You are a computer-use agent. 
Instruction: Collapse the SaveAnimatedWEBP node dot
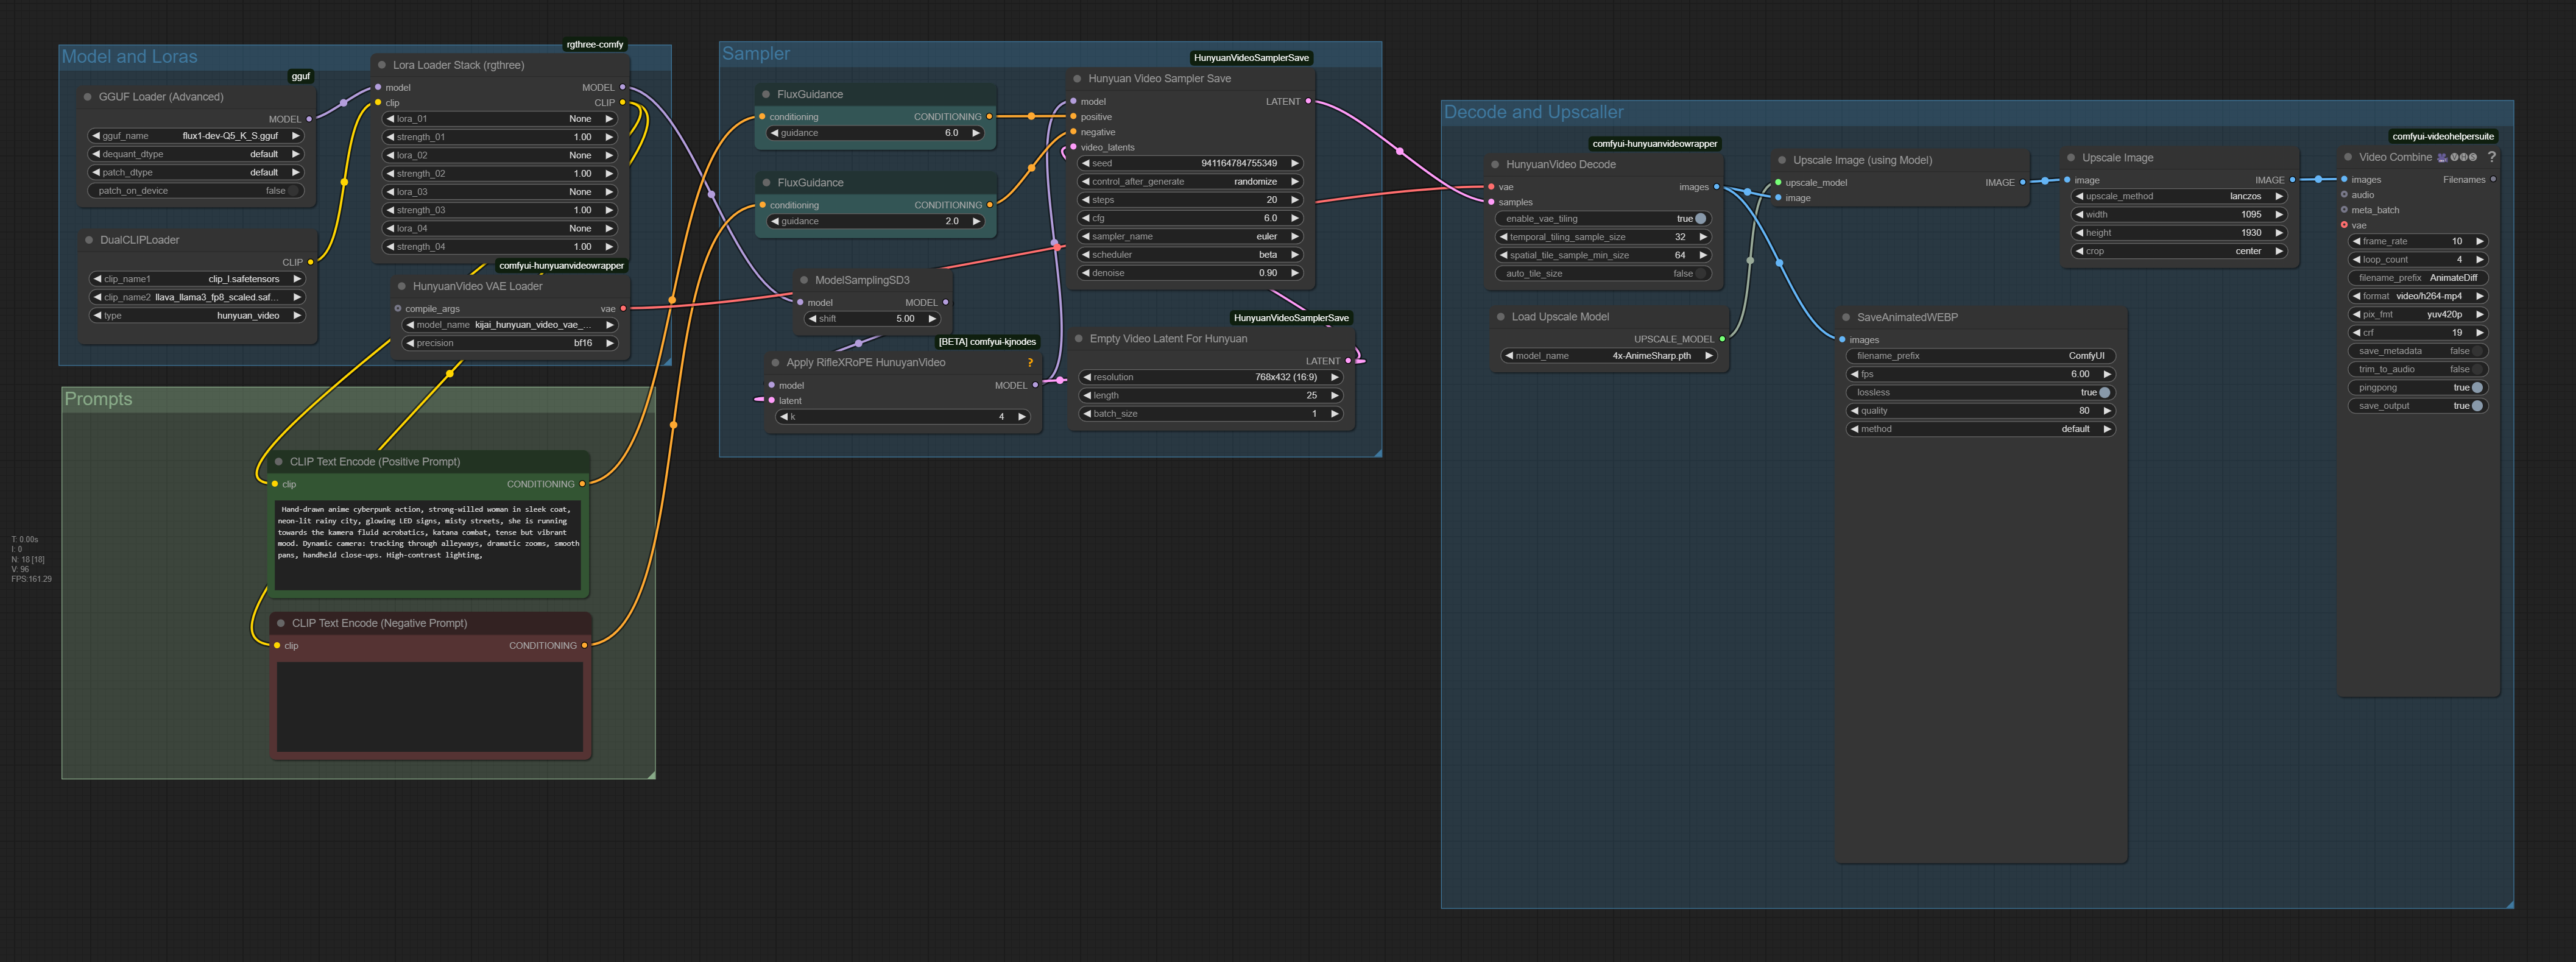click(1846, 318)
